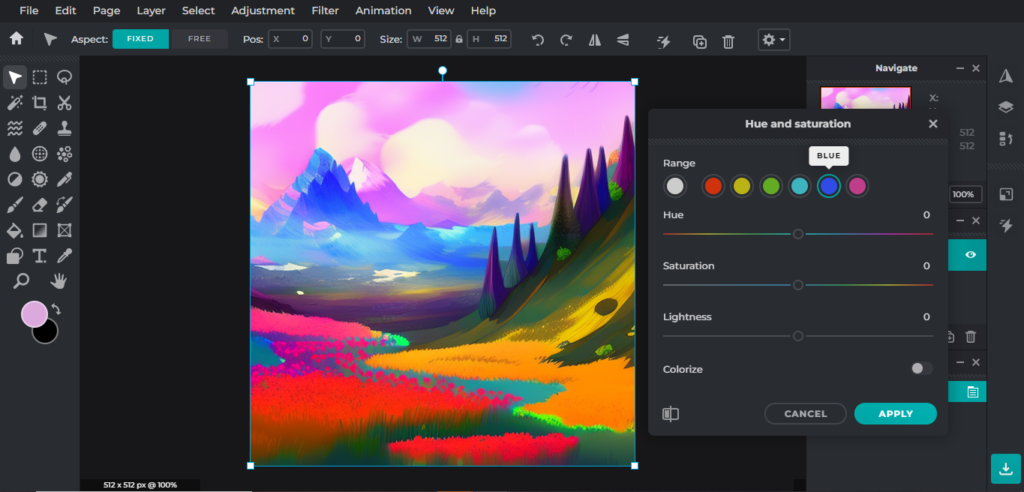Open the Layers panel icon on right rail
This screenshot has height=492, width=1024.
(1006, 107)
